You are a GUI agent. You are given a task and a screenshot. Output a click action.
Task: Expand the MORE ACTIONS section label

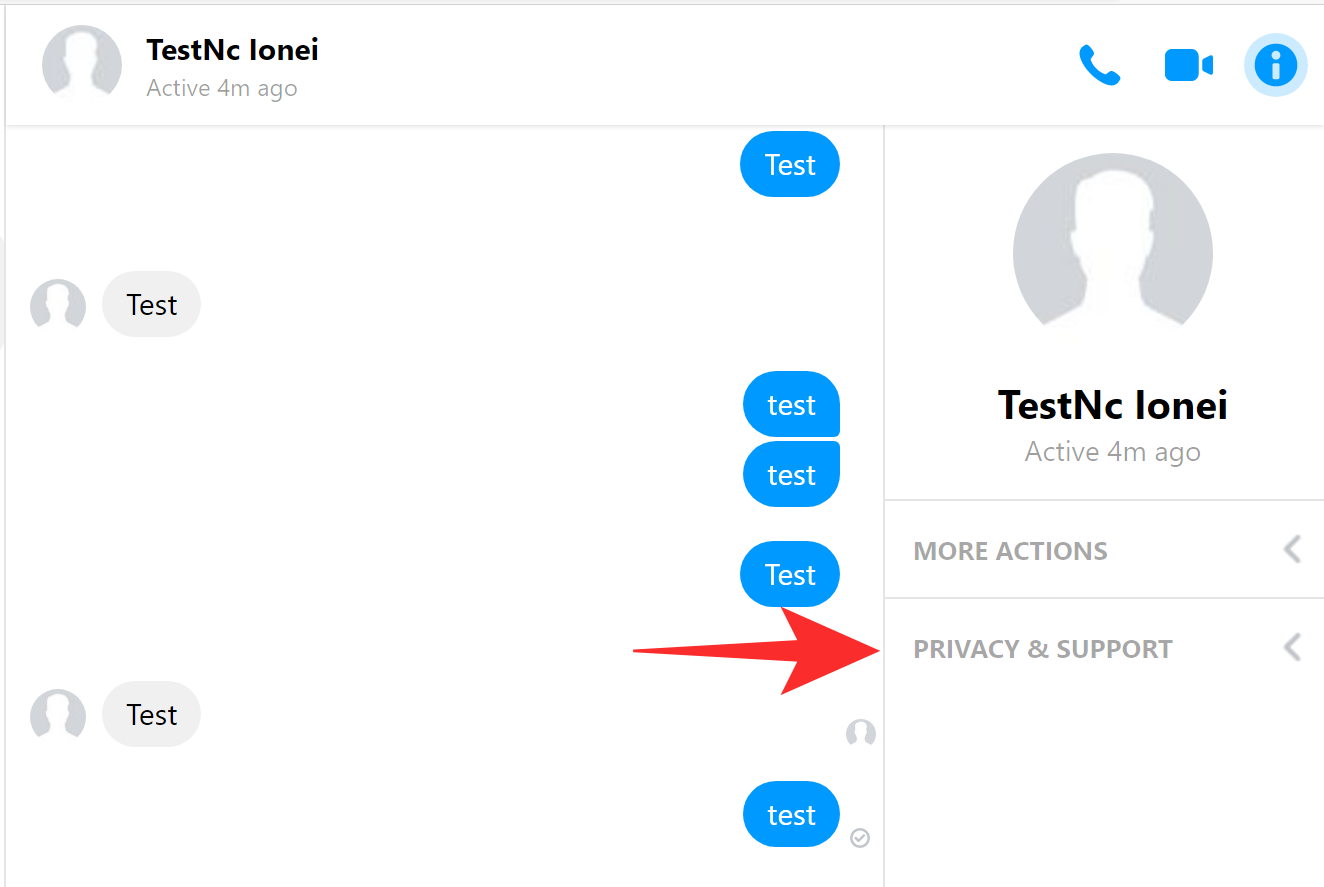tap(1010, 551)
